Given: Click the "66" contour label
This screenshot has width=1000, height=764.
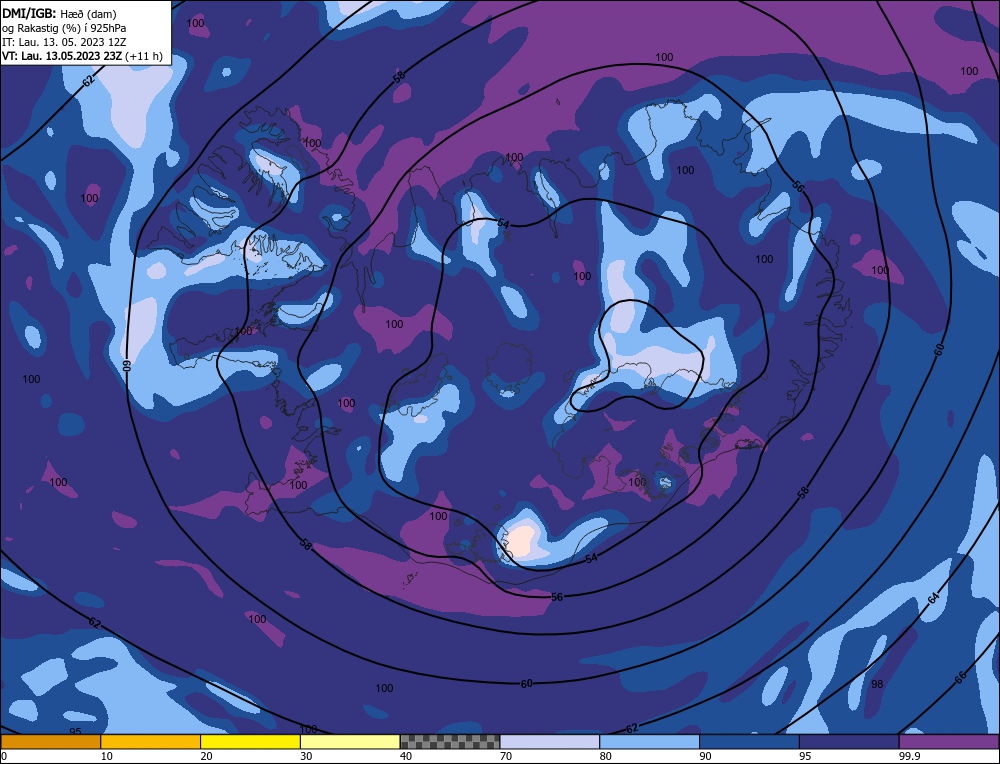Looking at the screenshot, I should pyautogui.click(x=960, y=677).
